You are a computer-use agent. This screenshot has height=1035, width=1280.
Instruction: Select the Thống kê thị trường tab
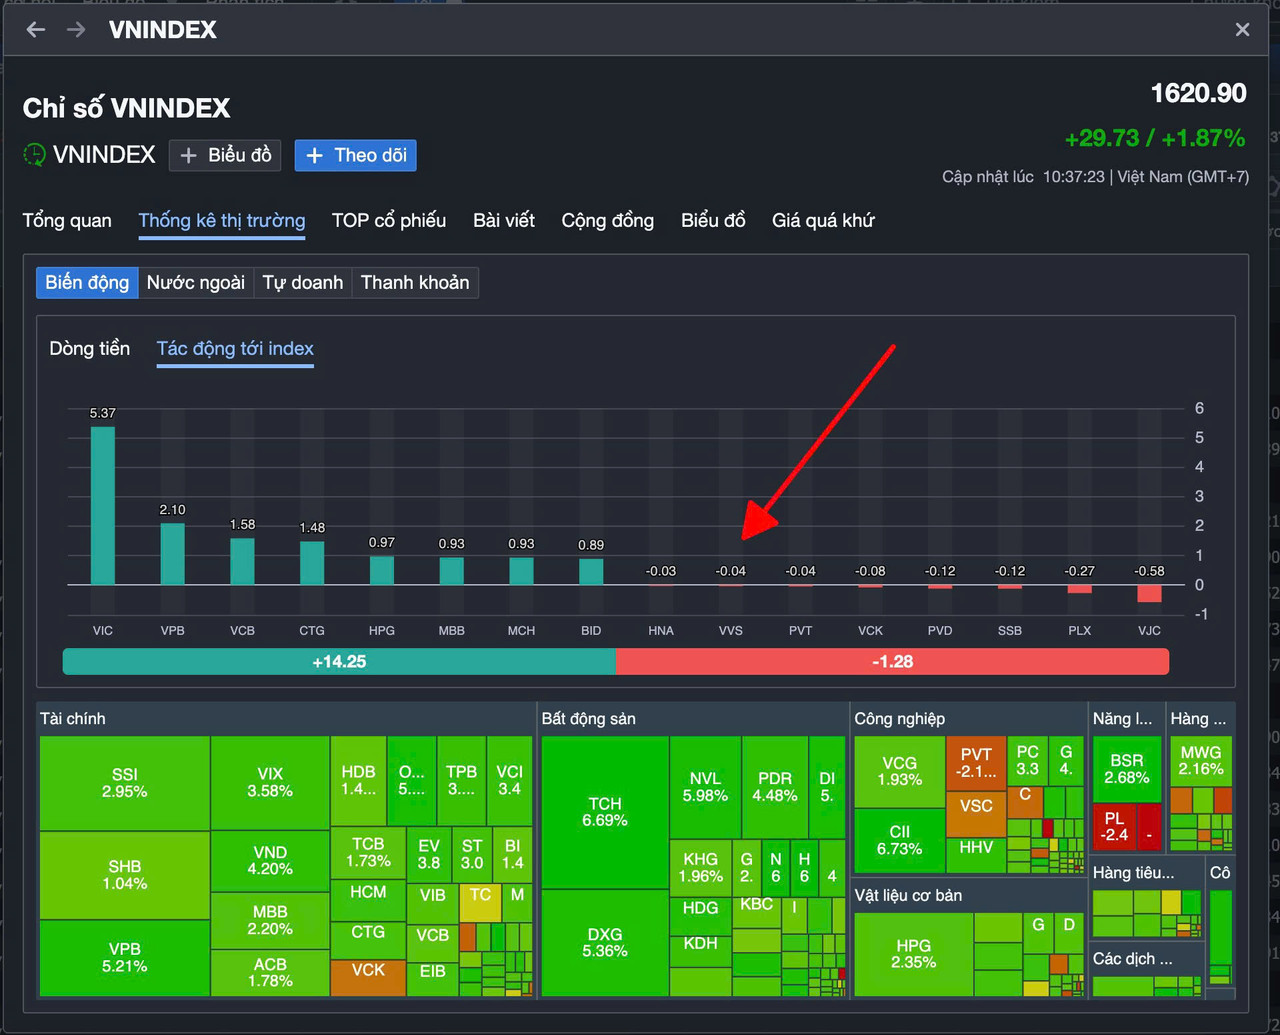tap(222, 220)
